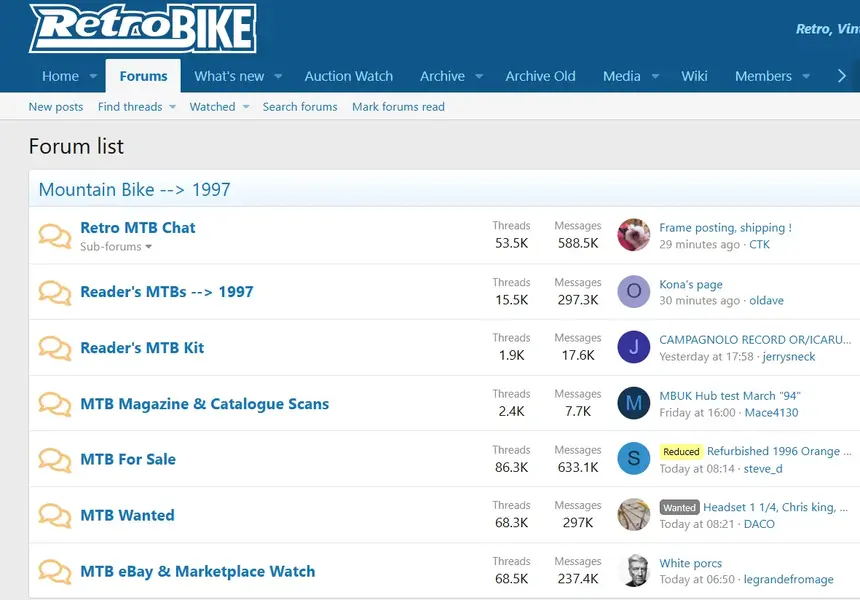Open legrandefromage's username link
Image resolution: width=860 pixels, height=600 pixels.
pyautogui.click(x=788, y=580)
